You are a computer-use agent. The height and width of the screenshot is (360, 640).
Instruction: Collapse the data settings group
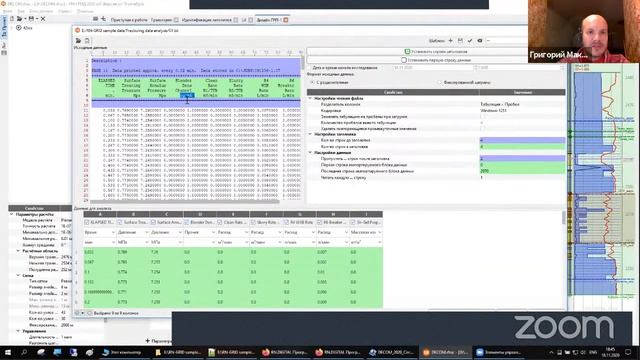click(310, 153)
